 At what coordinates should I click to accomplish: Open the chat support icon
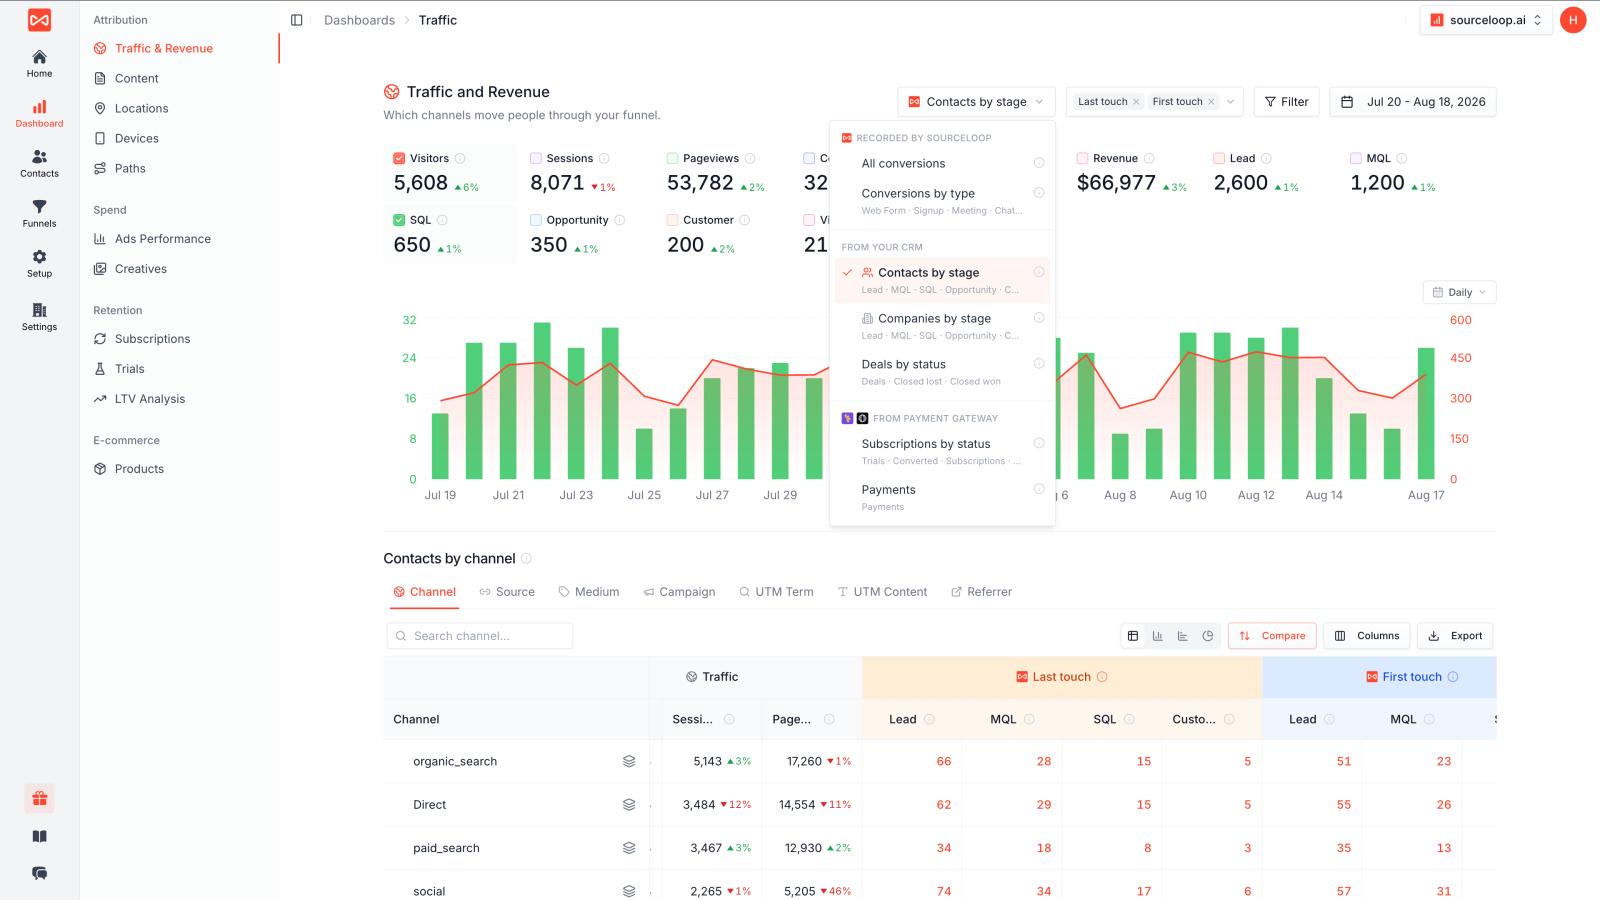coord(39,873)
